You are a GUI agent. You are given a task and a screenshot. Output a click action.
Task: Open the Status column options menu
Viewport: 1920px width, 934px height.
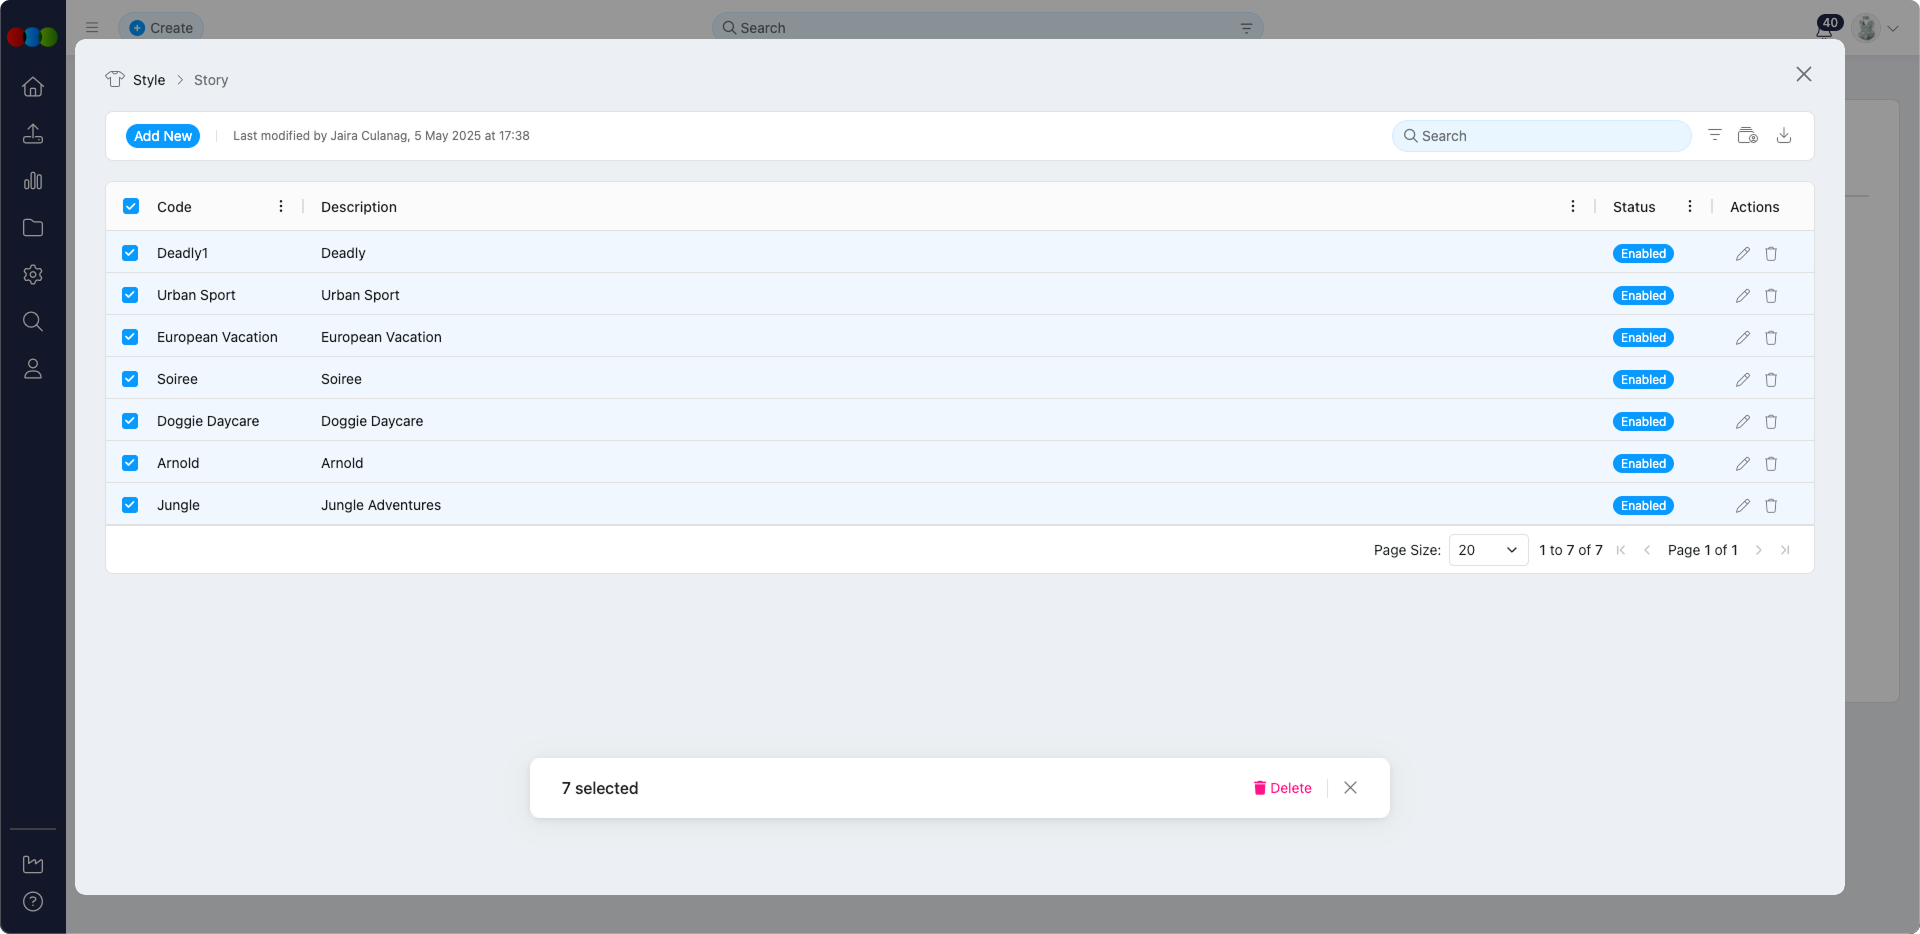pyautogui.click(x=1690, y=206)
